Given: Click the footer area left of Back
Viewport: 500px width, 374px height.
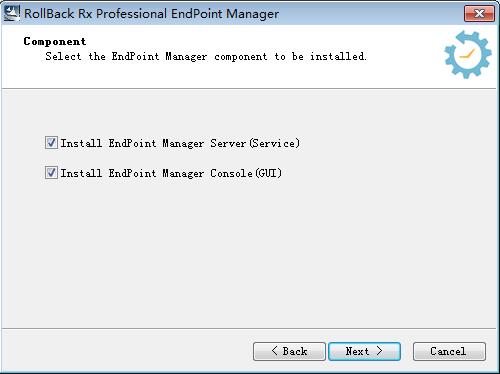Looking at the screenshot, I should click(127, 351).
